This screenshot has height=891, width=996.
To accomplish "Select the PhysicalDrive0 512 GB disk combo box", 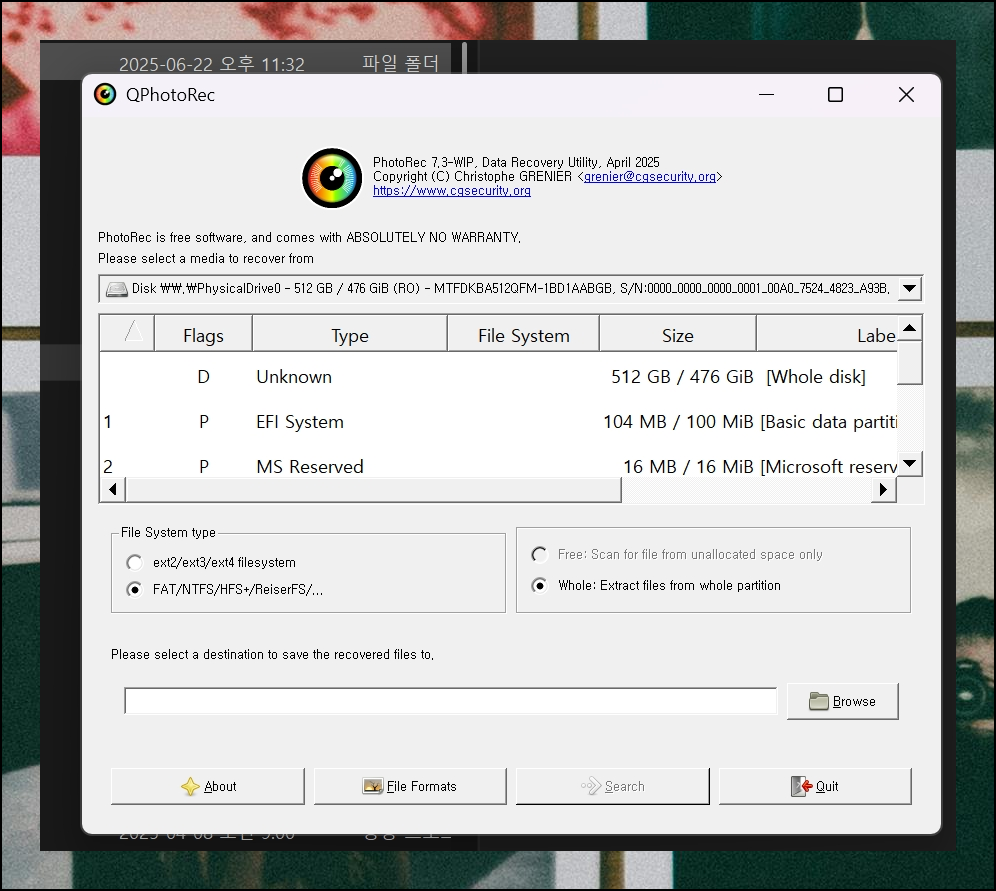I will coord(511,288).
